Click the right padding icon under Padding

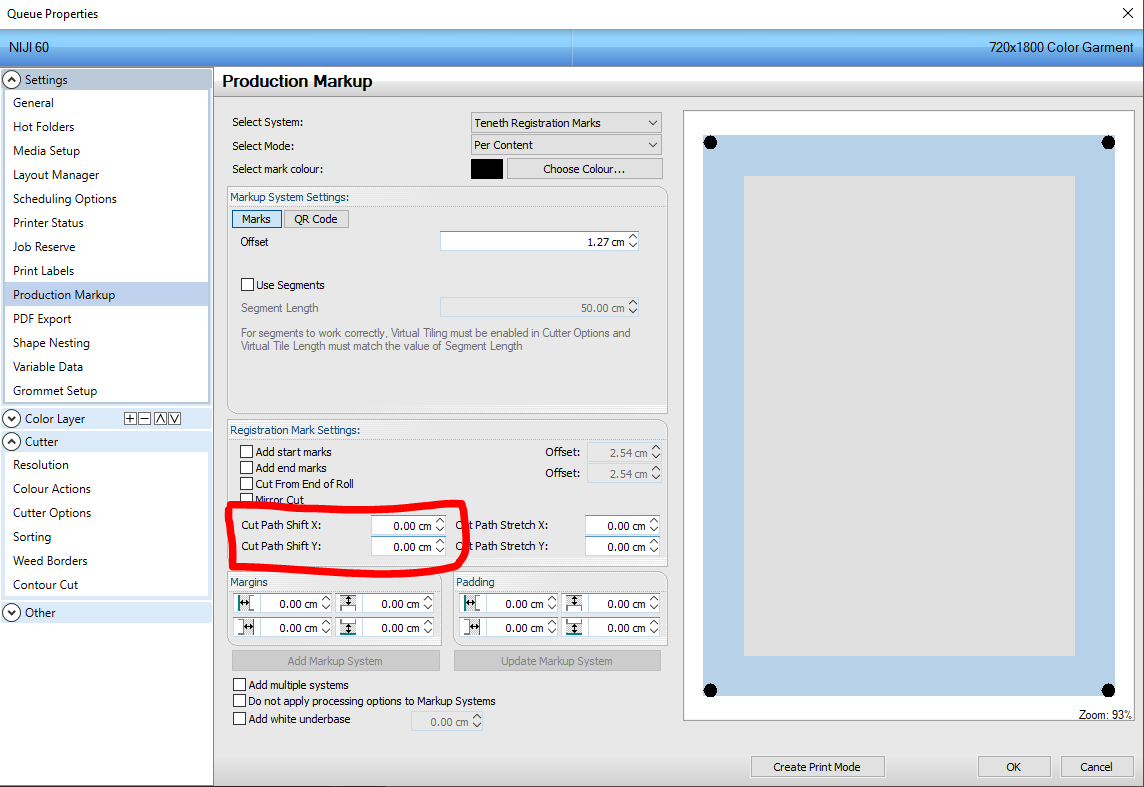tap(470, 627)
